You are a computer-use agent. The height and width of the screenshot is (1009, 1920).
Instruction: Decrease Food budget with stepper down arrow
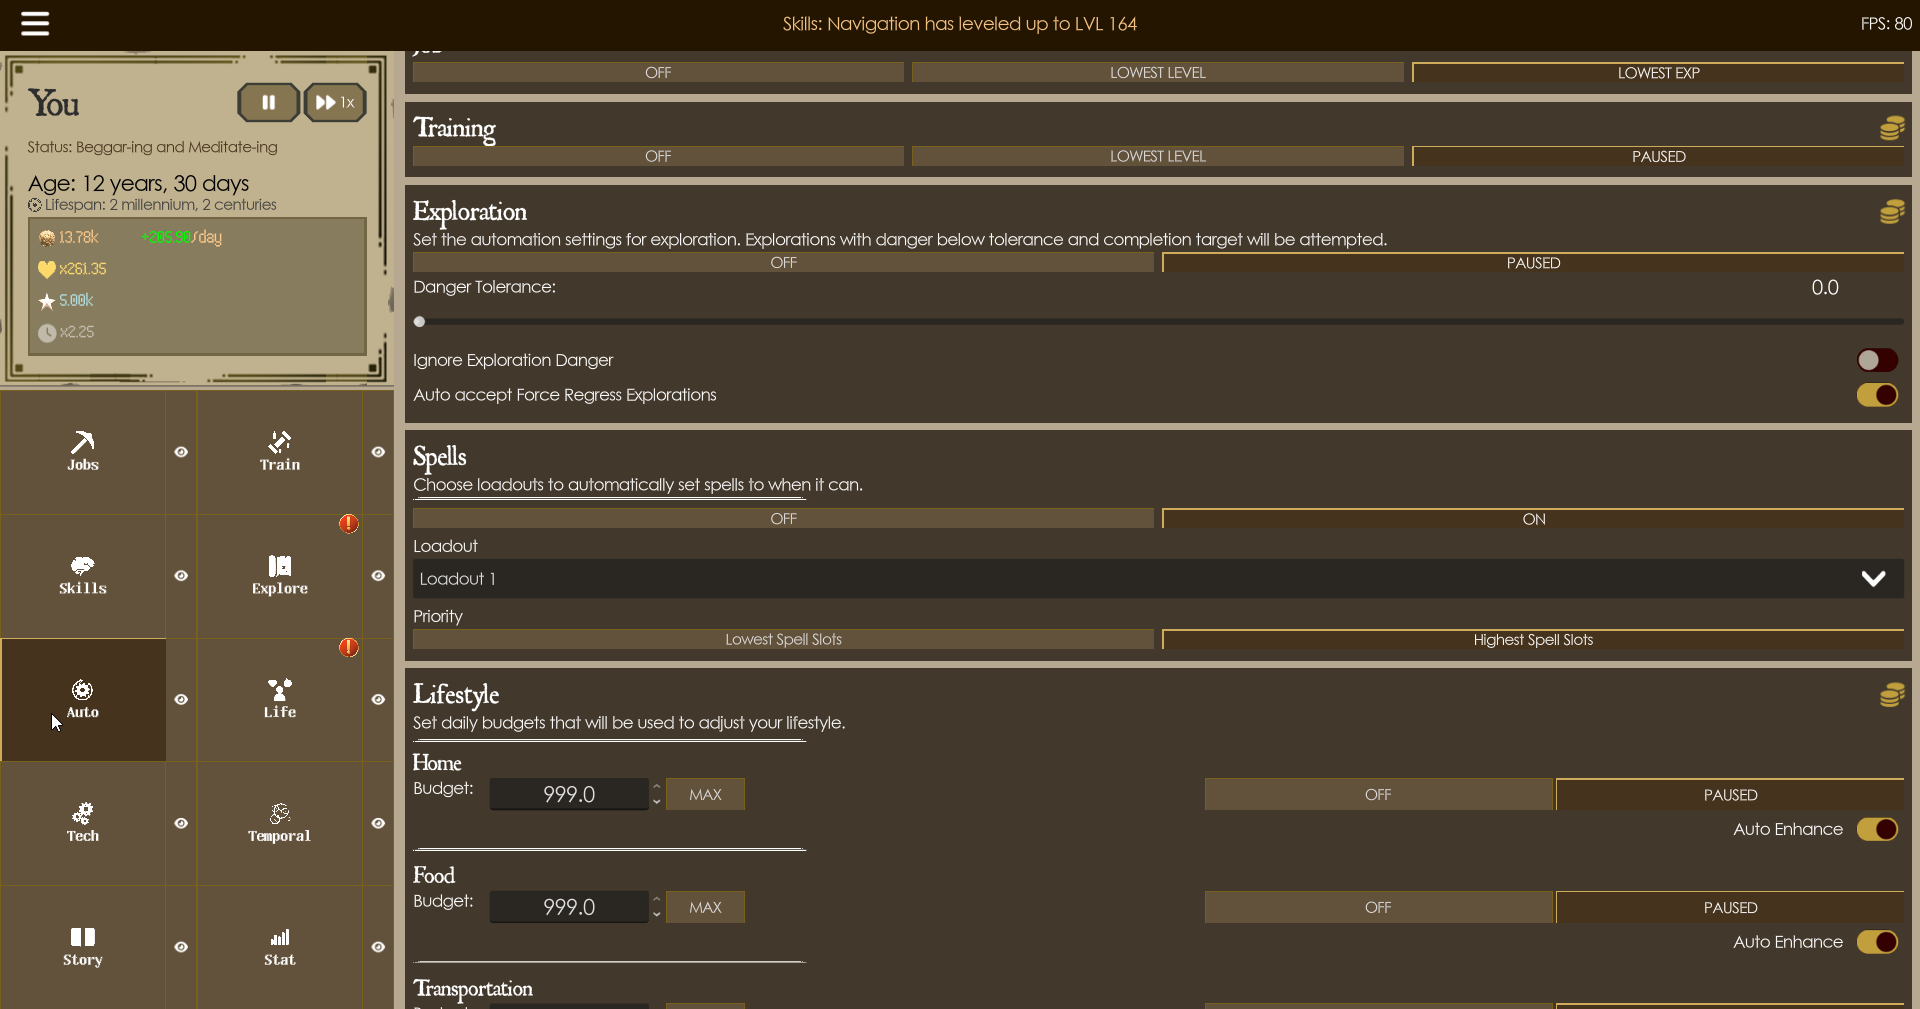point(656,914)
